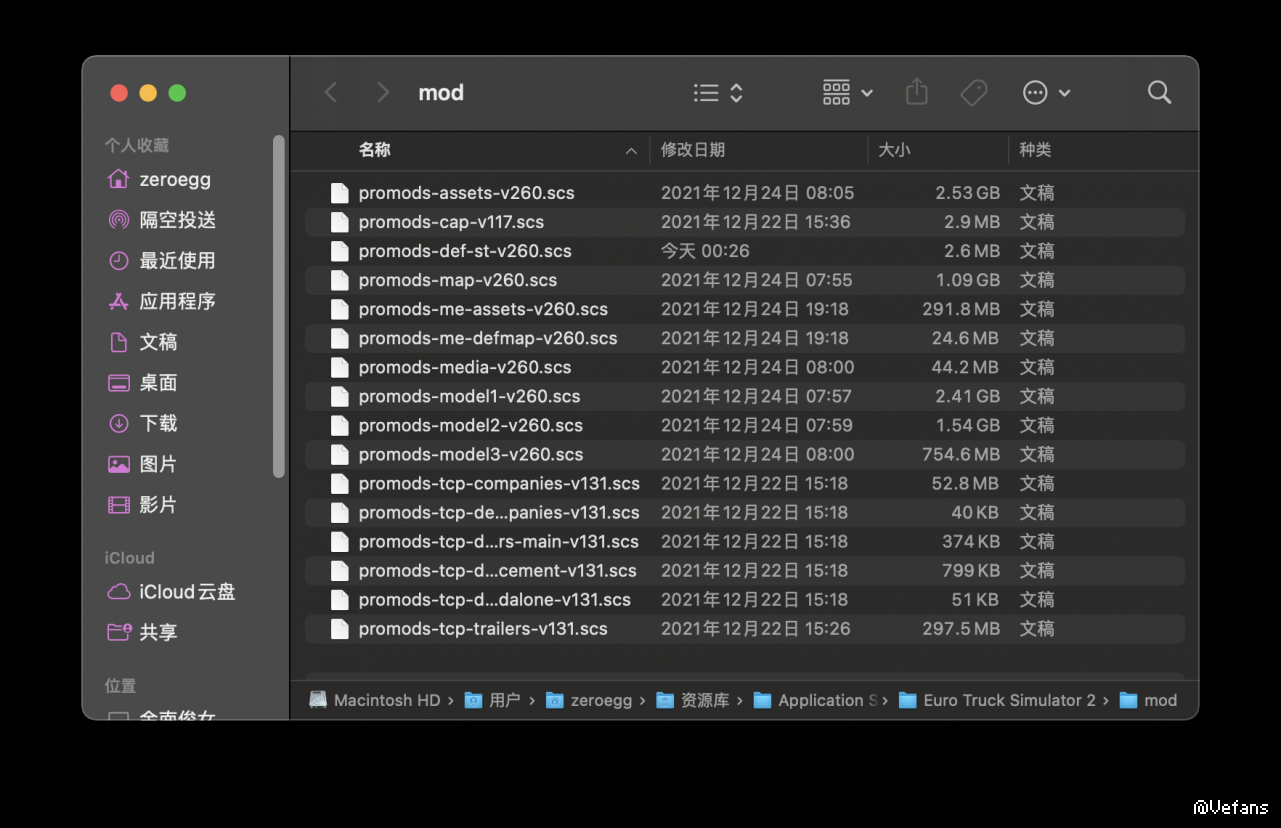Open the list view switcher control
This screenshot has width=1281, height=828.
tap(719, 93)
